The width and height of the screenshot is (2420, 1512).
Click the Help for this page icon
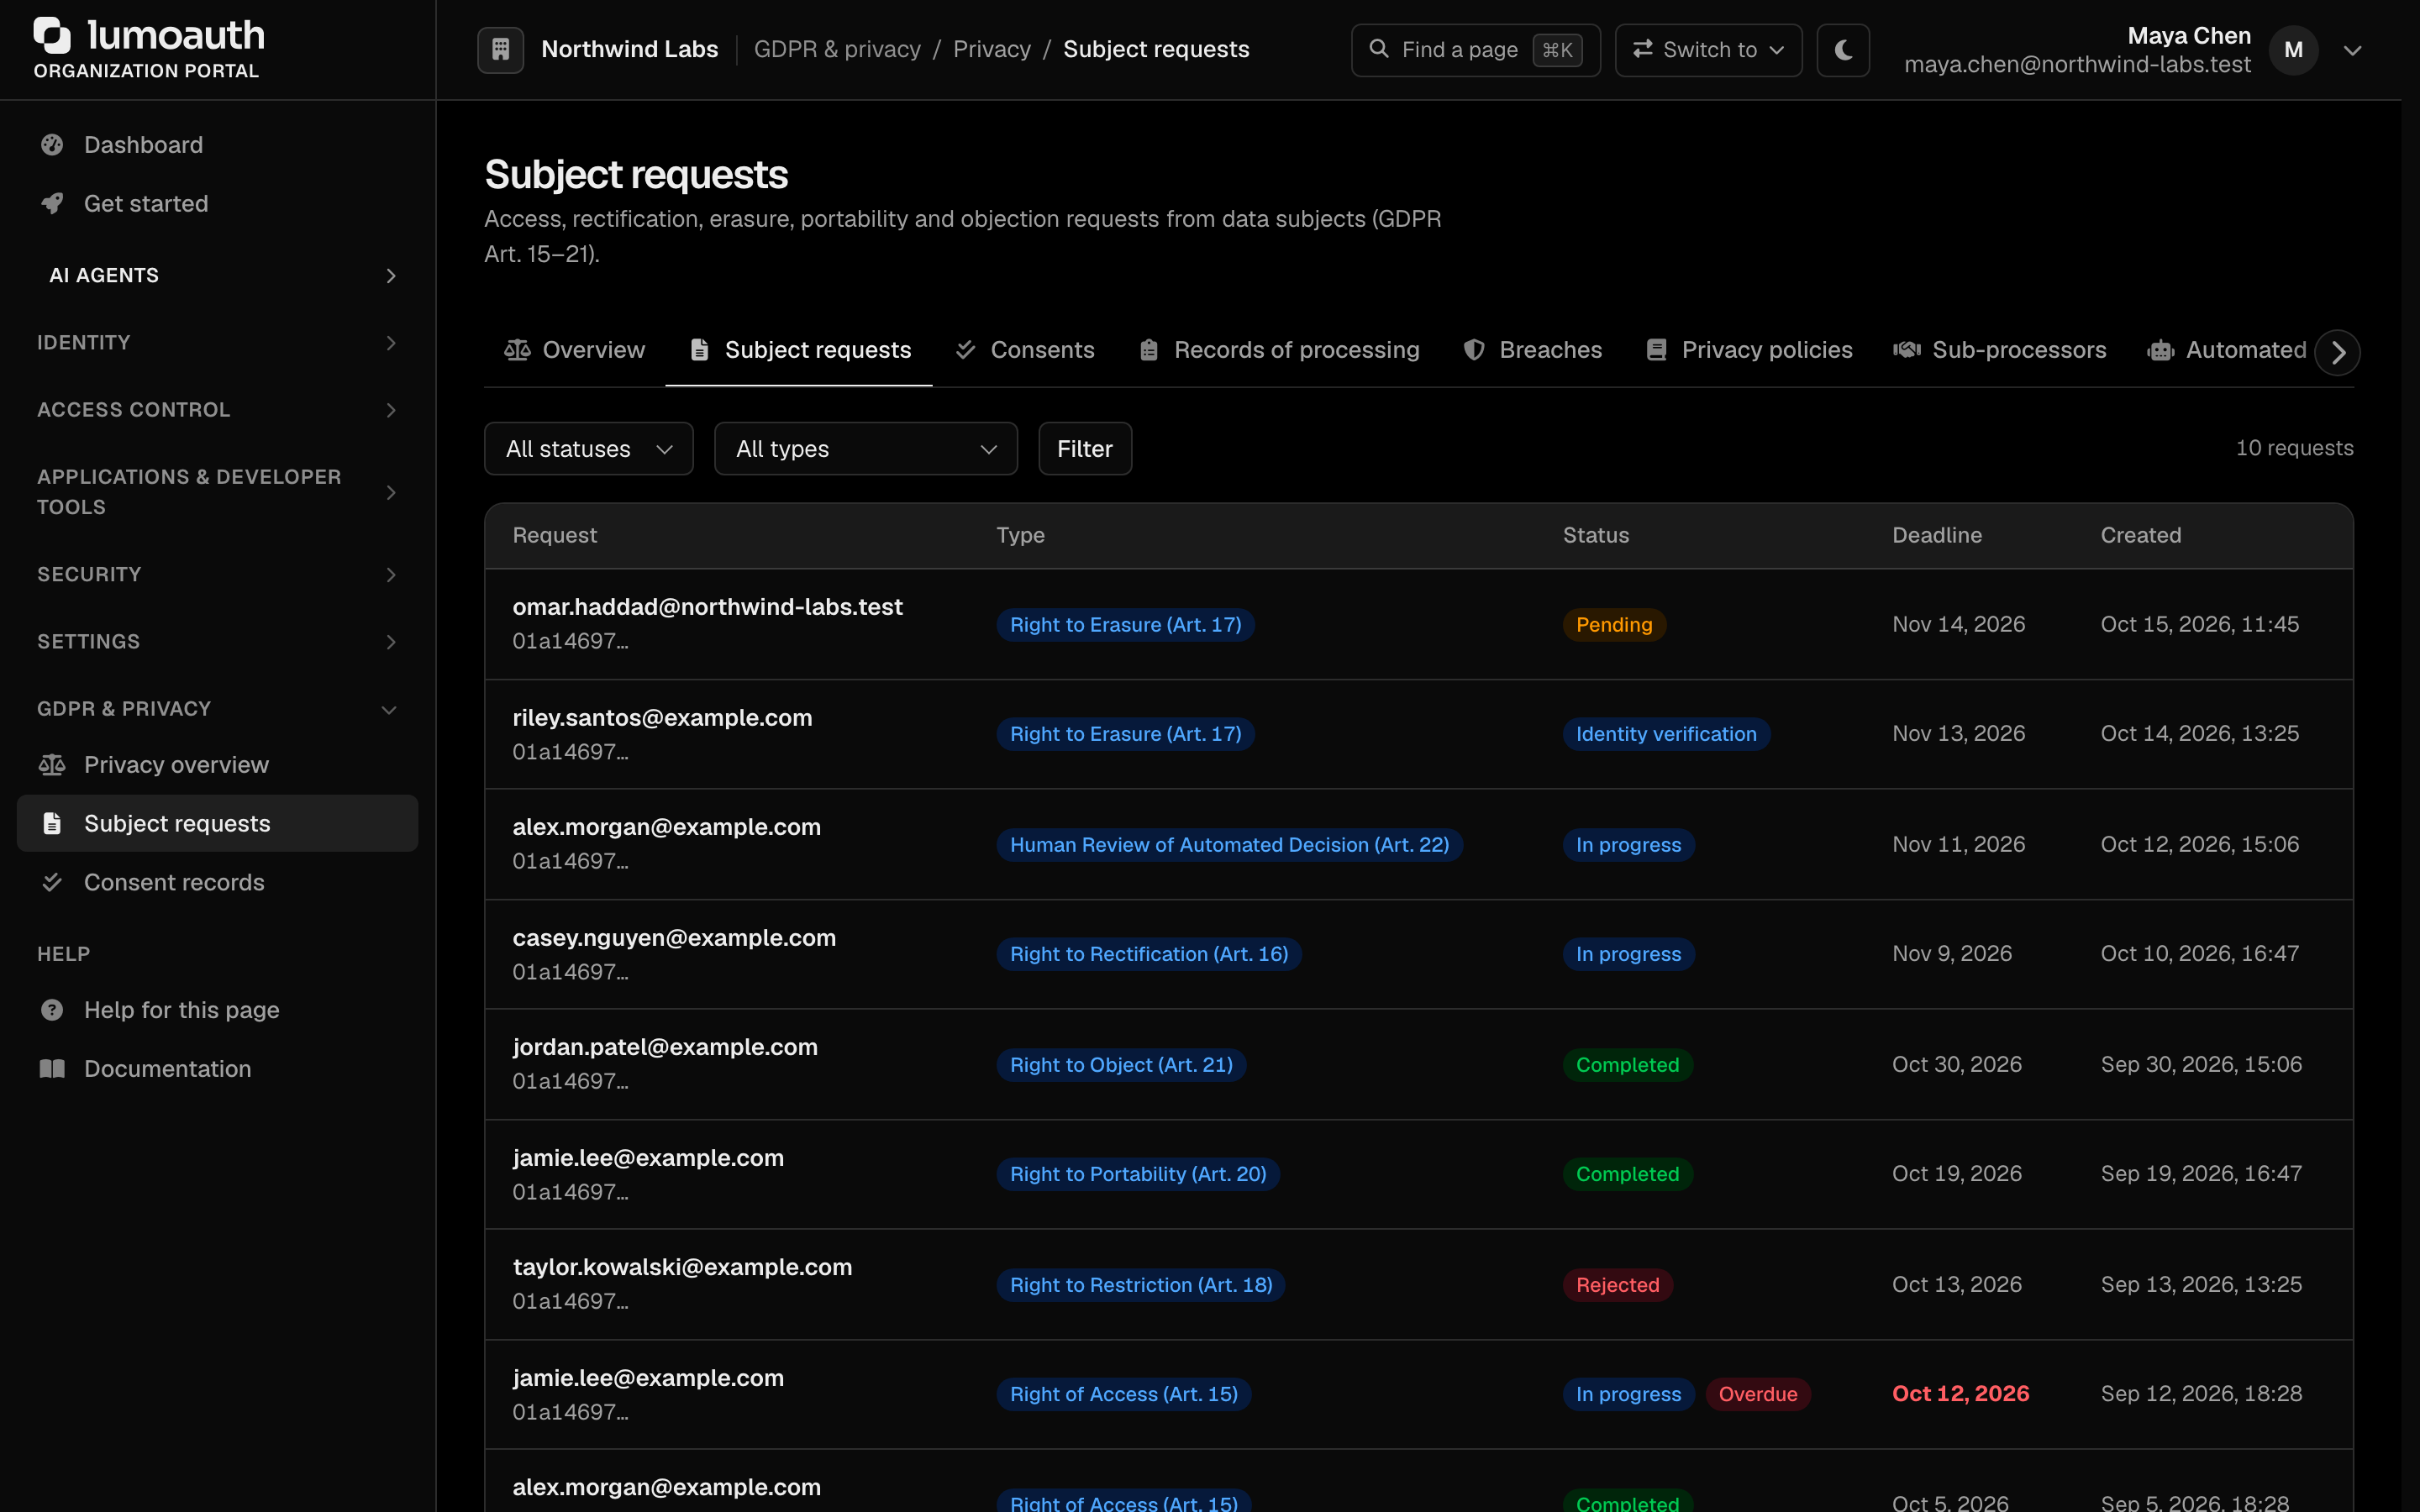[x=52, y=1010]
